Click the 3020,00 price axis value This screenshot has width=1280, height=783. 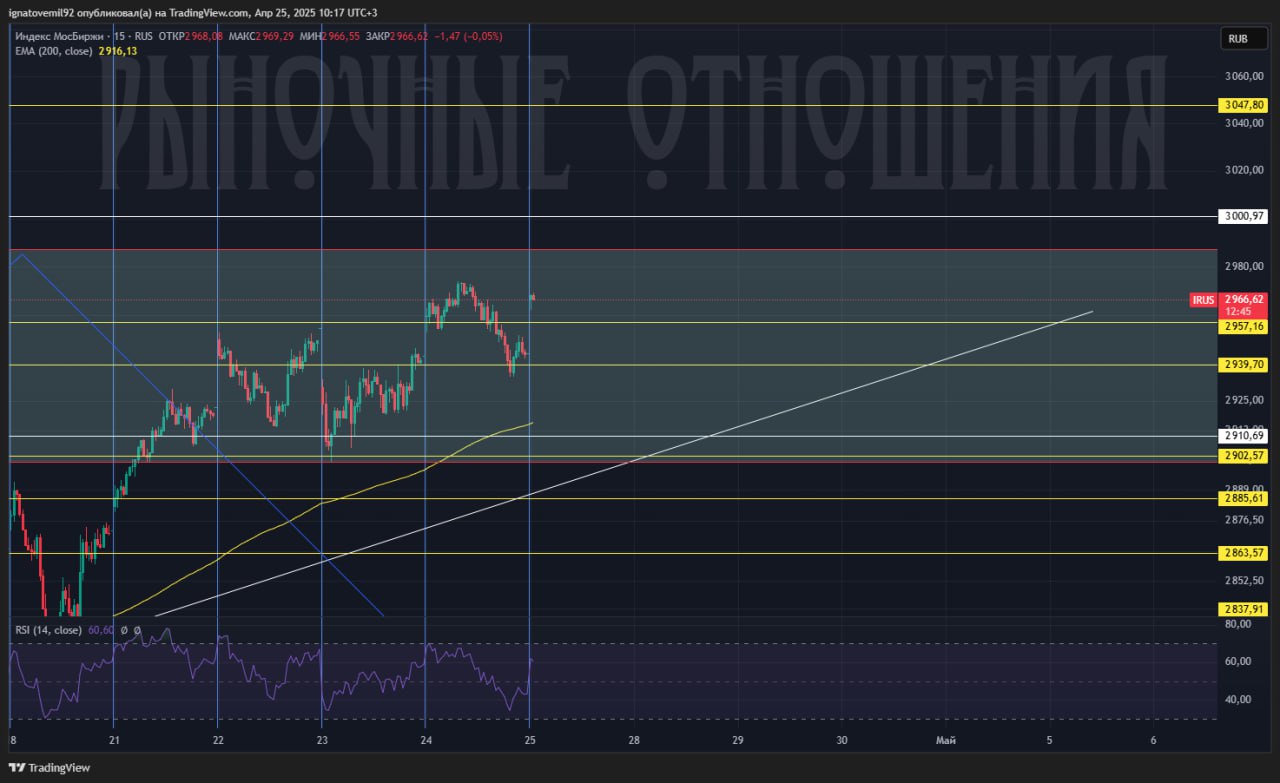click(x=1244, y=170)
